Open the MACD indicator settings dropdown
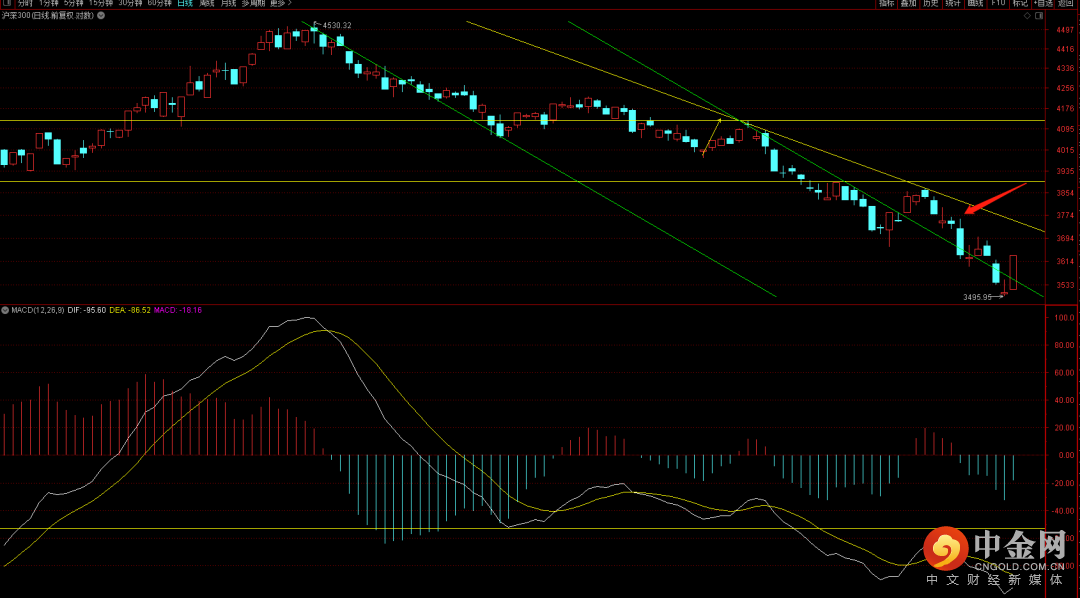Image resolution: width=1080 pixels, height=598 pixels. 4,310
